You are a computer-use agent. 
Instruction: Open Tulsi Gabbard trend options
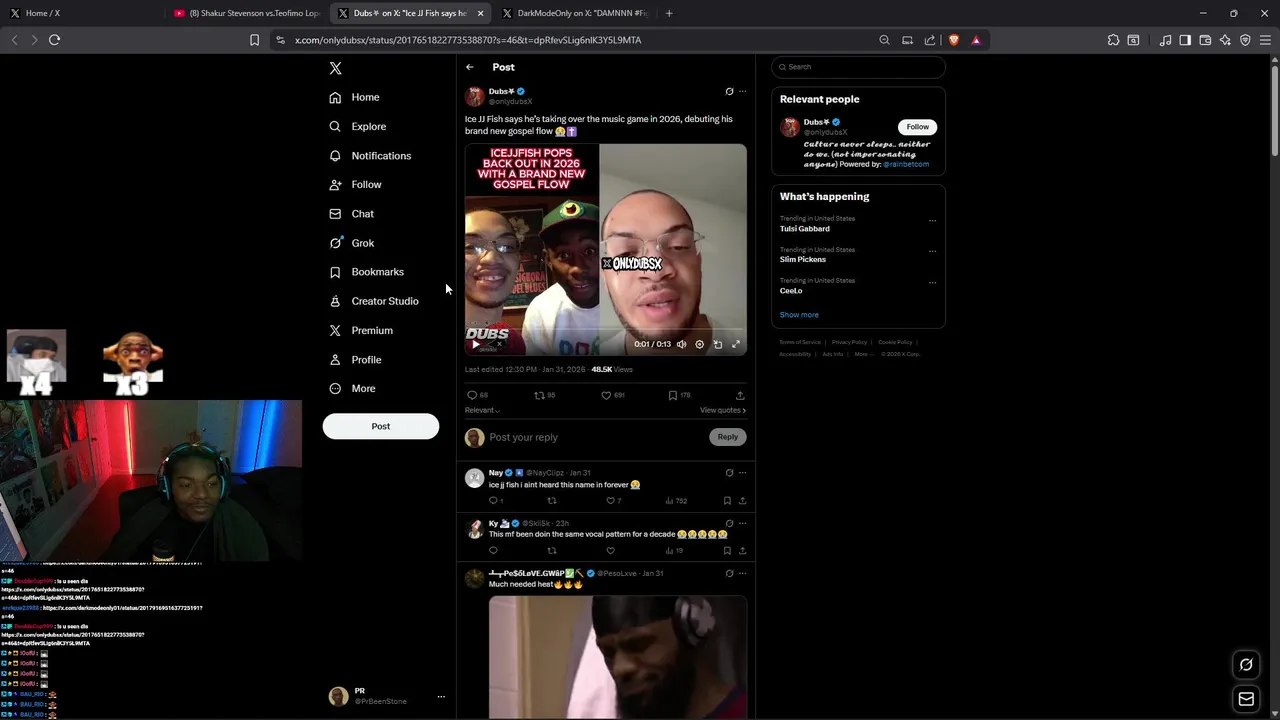[x=932, y=221]
